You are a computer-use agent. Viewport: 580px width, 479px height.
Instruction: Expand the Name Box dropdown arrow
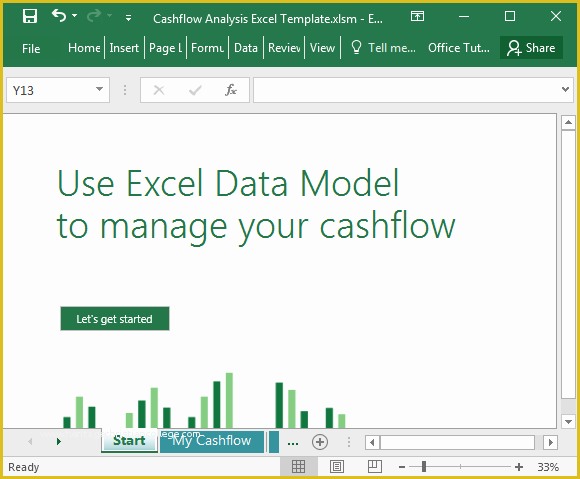click(99, 89)
